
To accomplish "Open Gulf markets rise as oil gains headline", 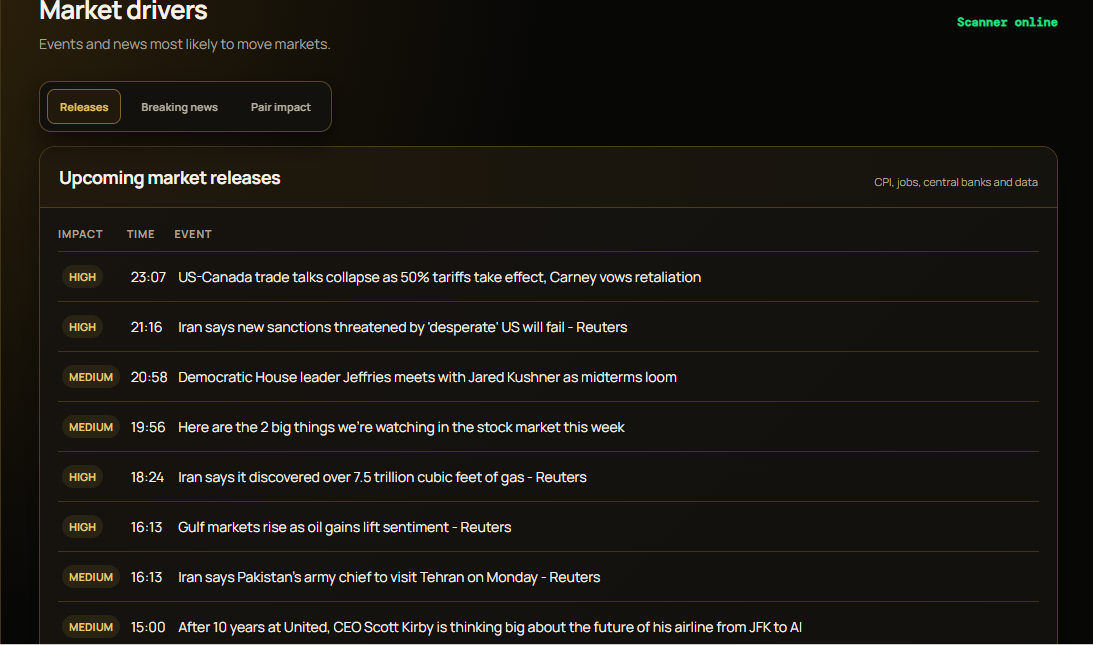I will (344, 527).
